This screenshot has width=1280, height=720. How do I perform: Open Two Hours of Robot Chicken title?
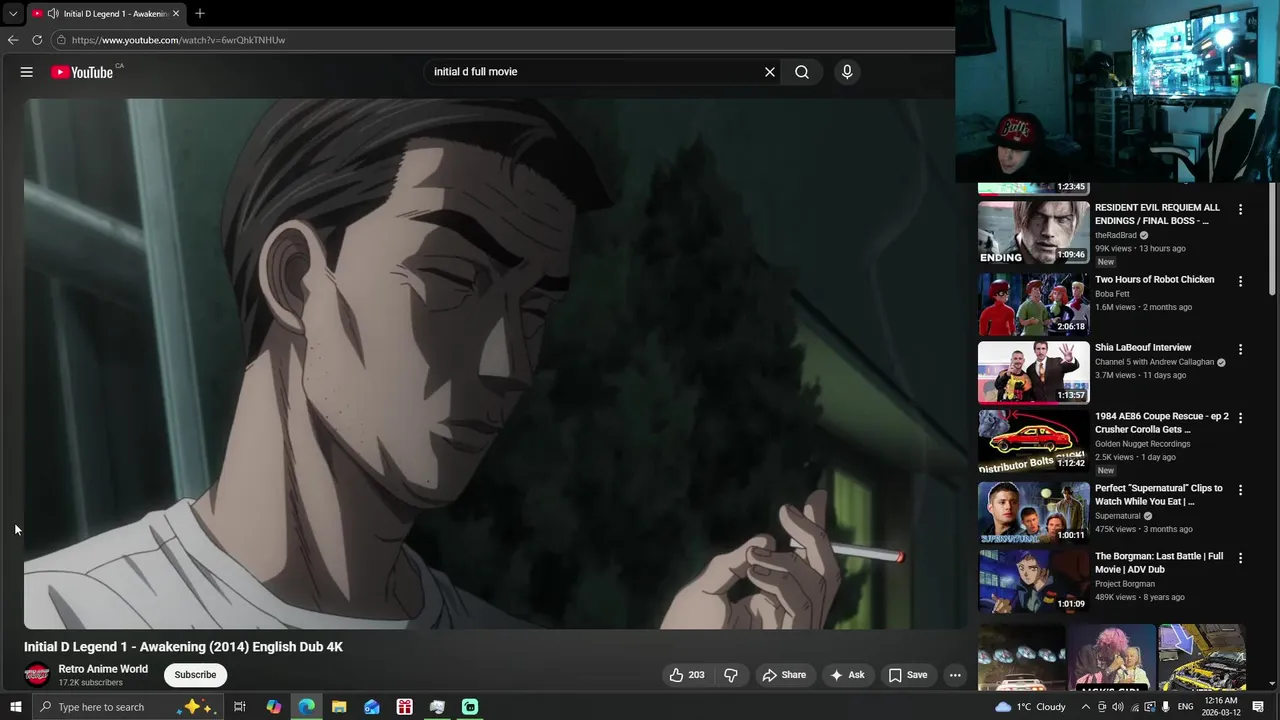1154,280
